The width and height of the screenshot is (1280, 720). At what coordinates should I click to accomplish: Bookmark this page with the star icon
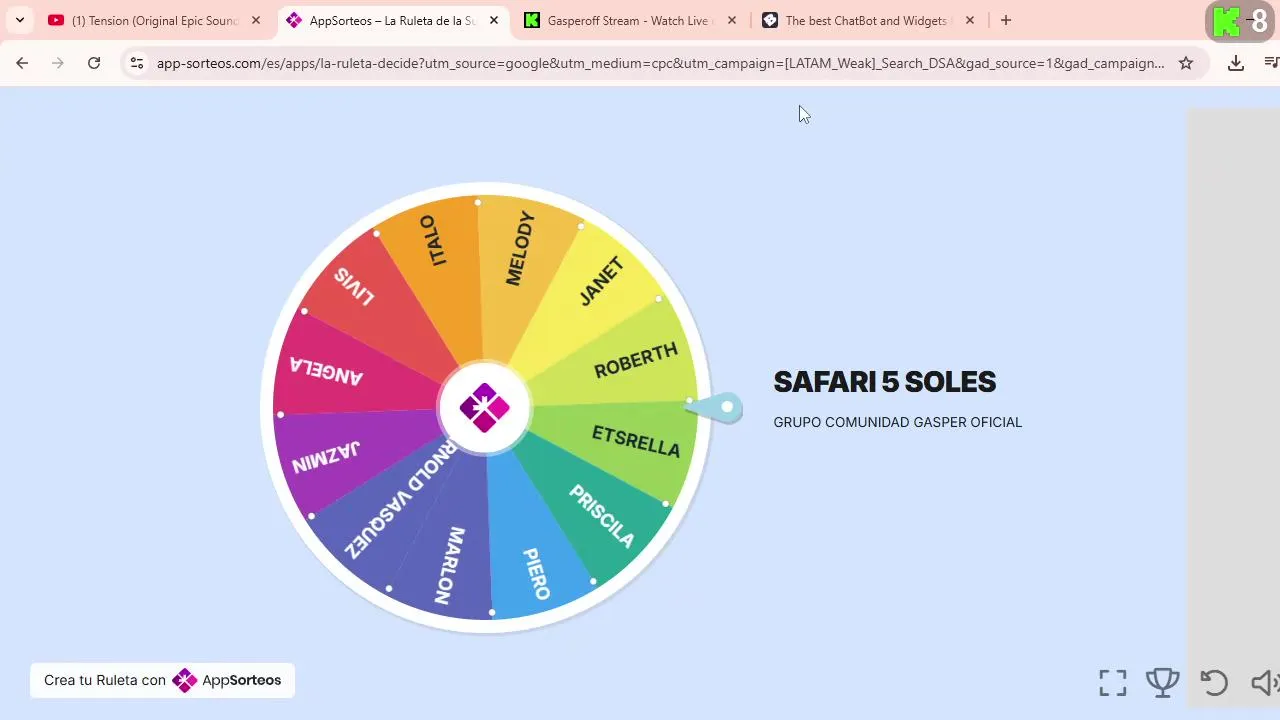[1186, 63]
